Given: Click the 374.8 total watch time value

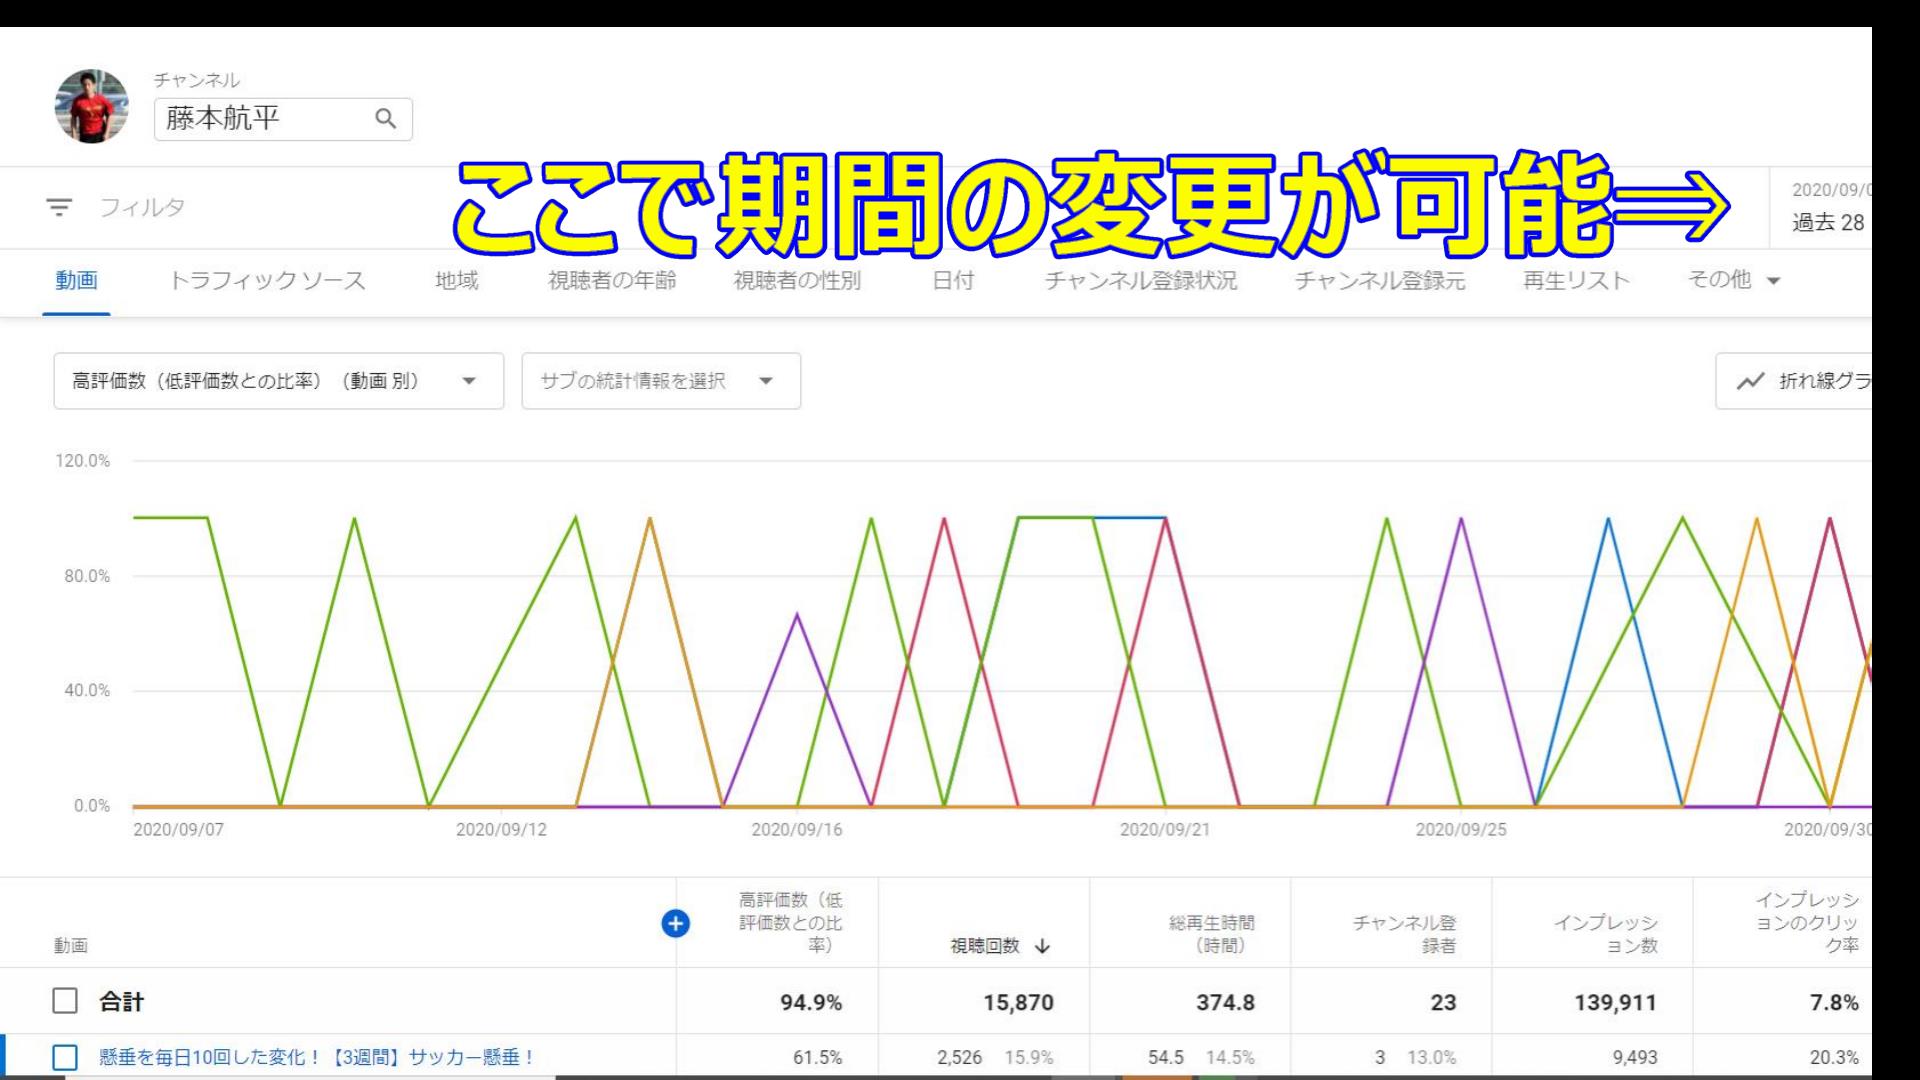Looking at the screenshot, I should [x=1225, y=1002].
